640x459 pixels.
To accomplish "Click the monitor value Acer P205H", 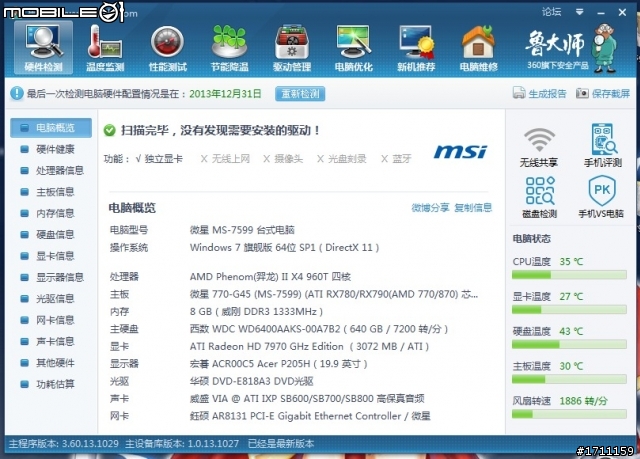I will [278, 364].
